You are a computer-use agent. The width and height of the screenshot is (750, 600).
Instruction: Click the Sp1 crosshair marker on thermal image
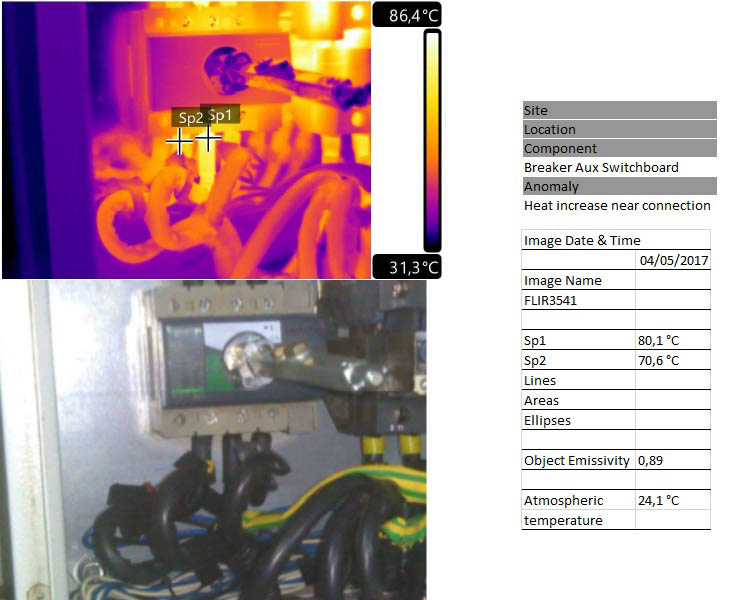click(208, 138)
